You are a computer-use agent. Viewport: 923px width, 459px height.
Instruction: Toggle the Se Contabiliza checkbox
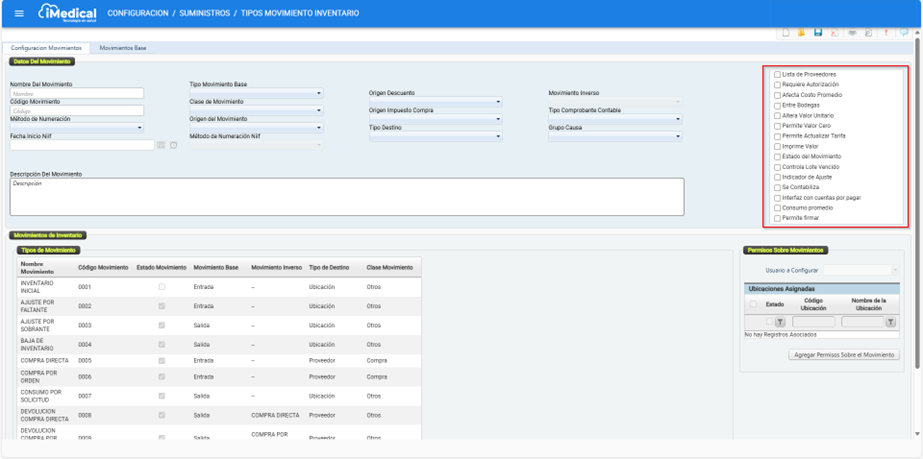pos(777,187)
